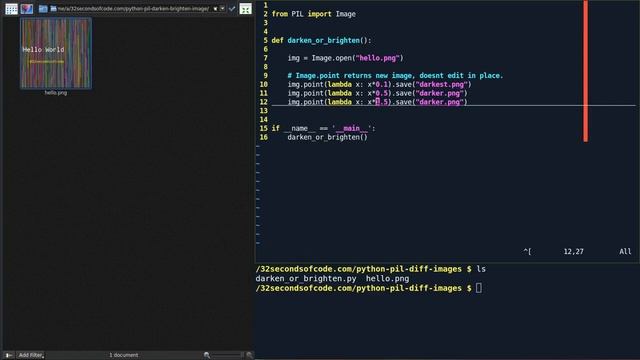Click the checkmark icon beside the address bar
This screenshot has width=640, height=360.
click(x=232, y=9)
